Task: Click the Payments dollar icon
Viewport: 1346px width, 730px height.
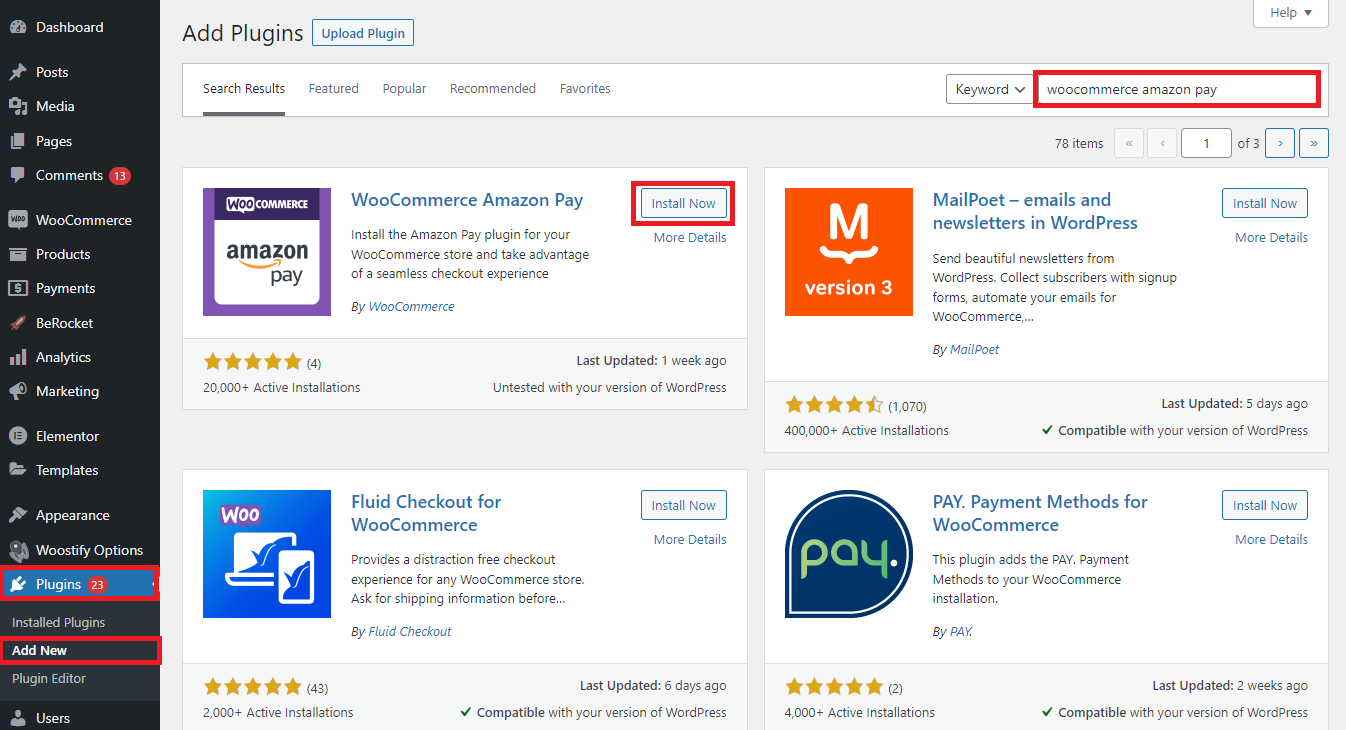Action: tap(18, 288)
